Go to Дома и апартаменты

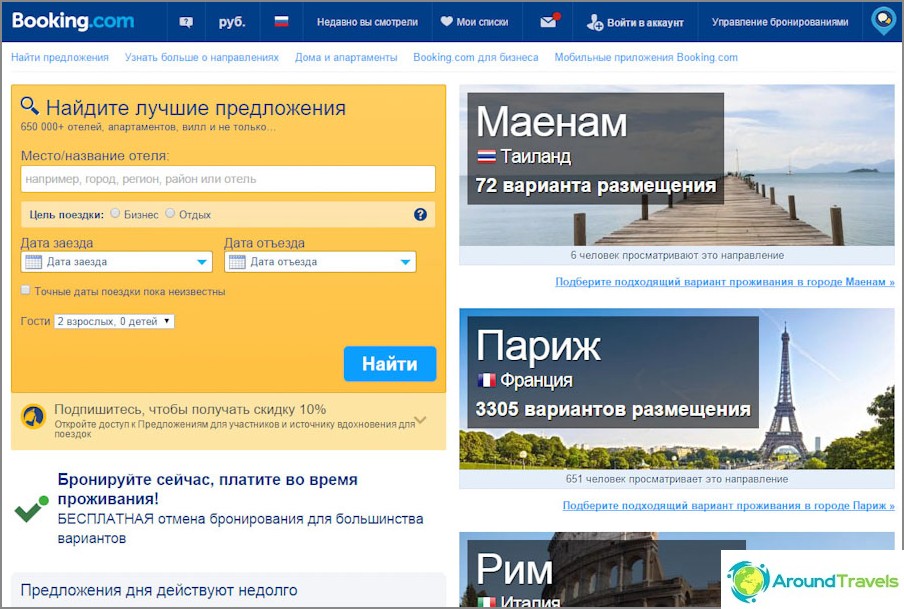click(x=346, y=57)
